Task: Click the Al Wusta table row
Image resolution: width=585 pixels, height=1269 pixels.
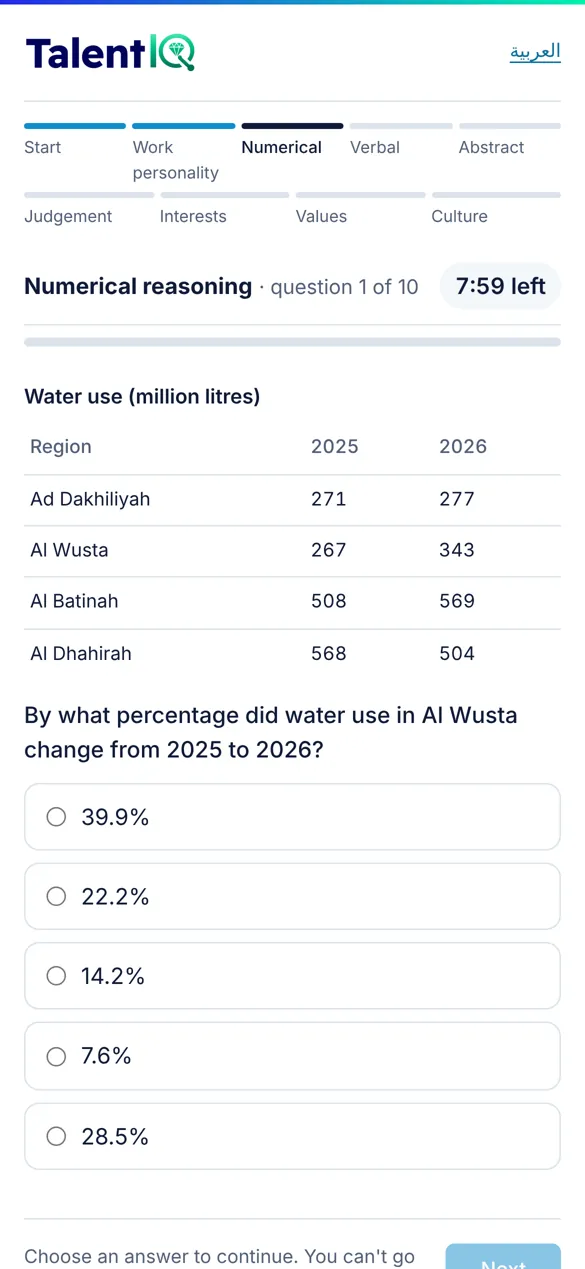Action: tap(292, 551)
